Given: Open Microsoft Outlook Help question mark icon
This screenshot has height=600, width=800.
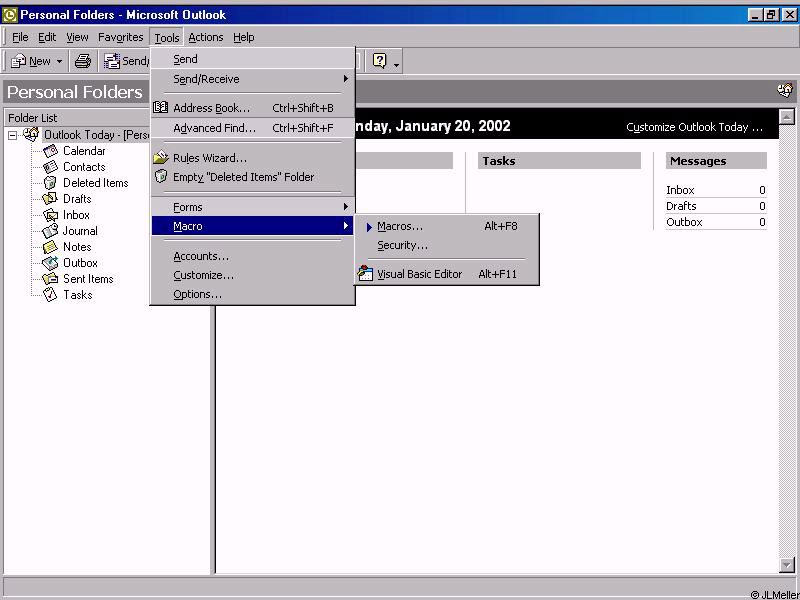Looking at the screenshot, I should pos(380,61).
